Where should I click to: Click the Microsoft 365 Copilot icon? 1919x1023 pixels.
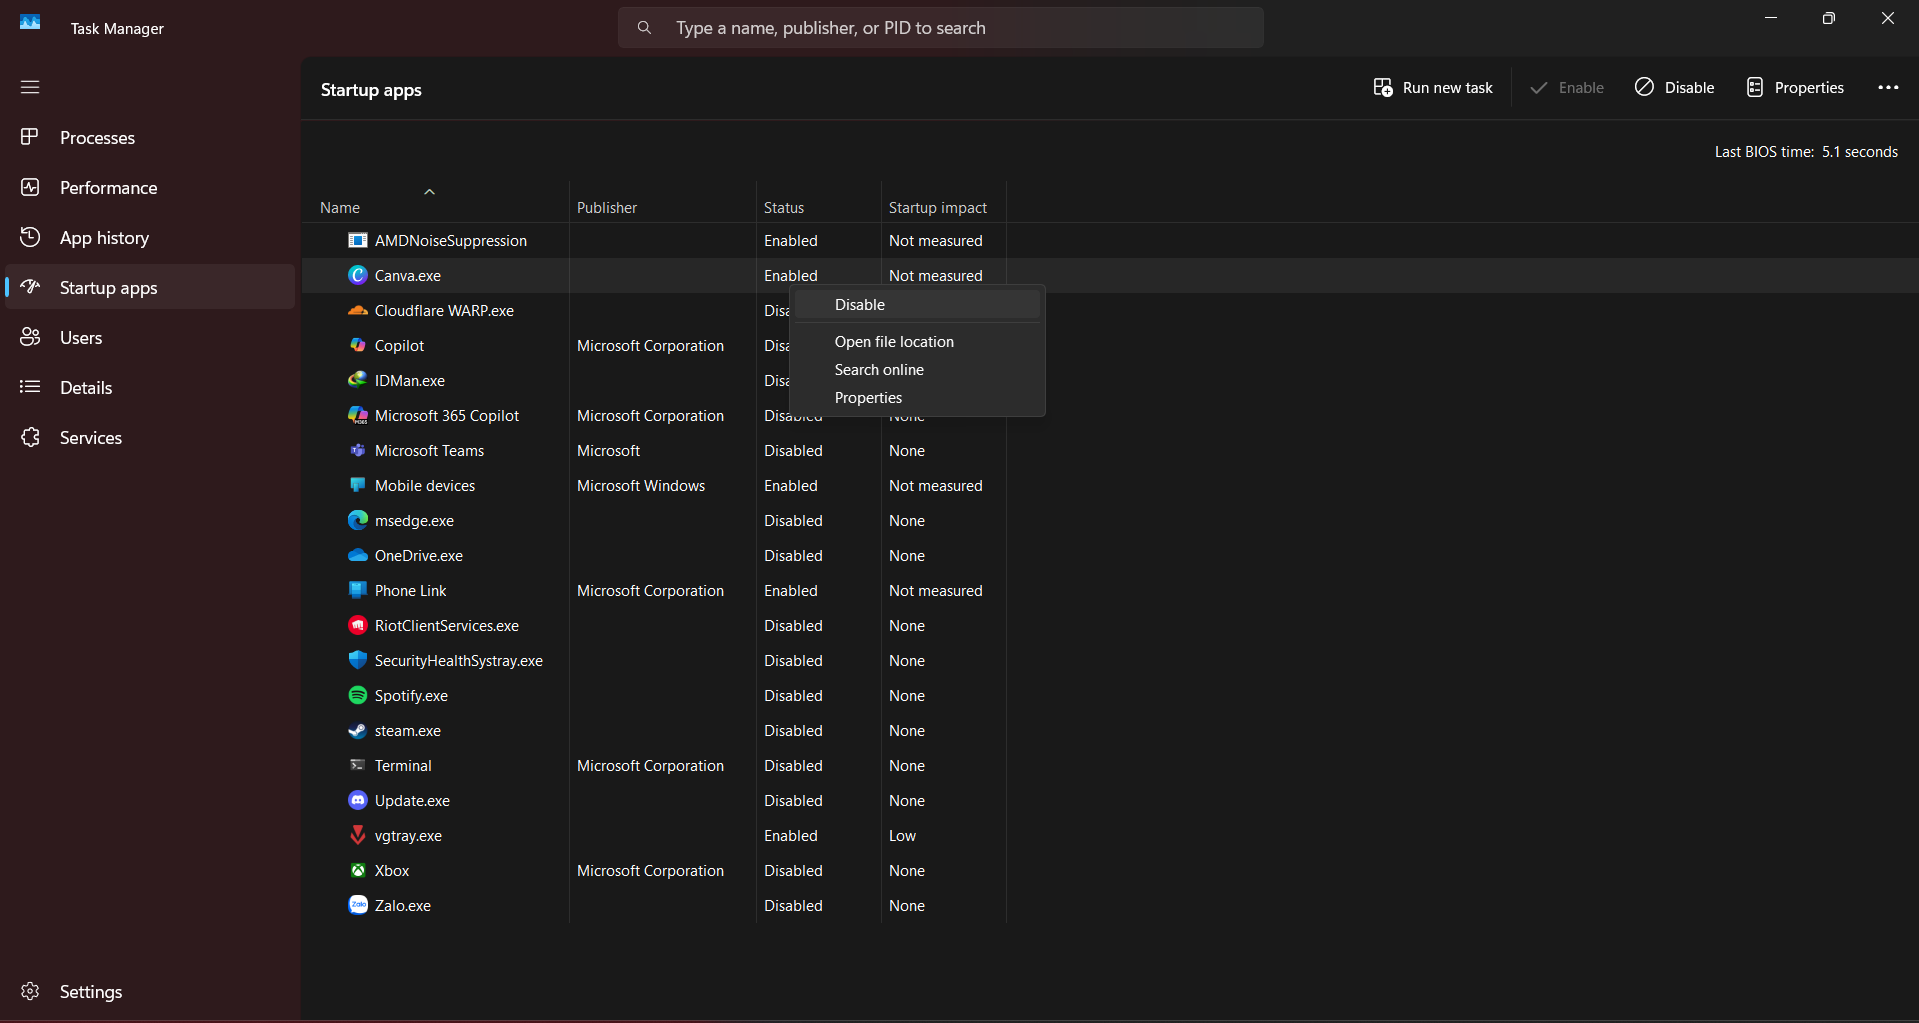click(x=358, y=415)
